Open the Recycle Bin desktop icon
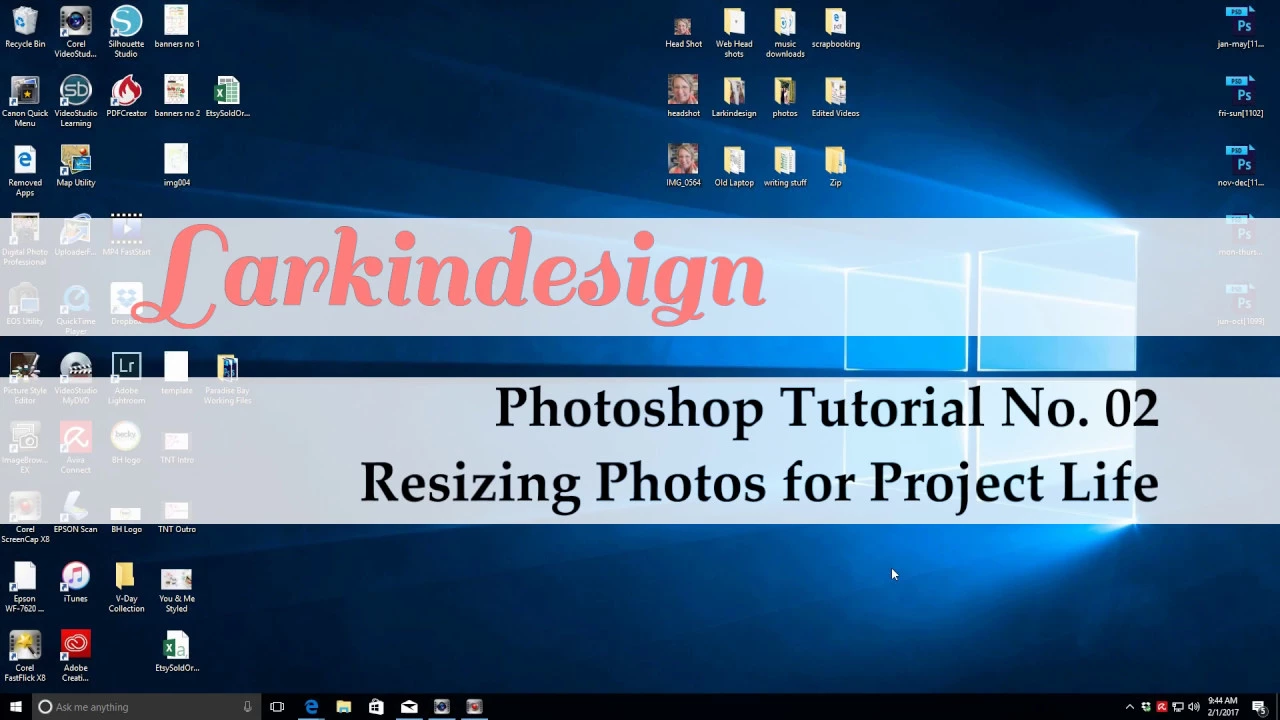 coord(25,28)
